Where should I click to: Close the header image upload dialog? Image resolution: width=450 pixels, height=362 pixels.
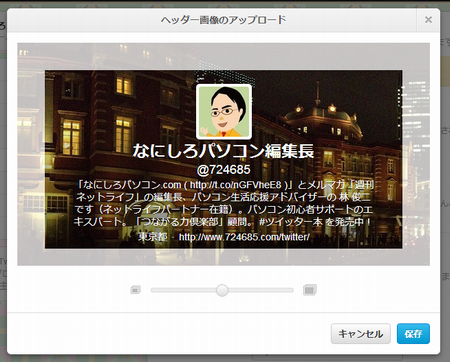(x=428, y=20)
